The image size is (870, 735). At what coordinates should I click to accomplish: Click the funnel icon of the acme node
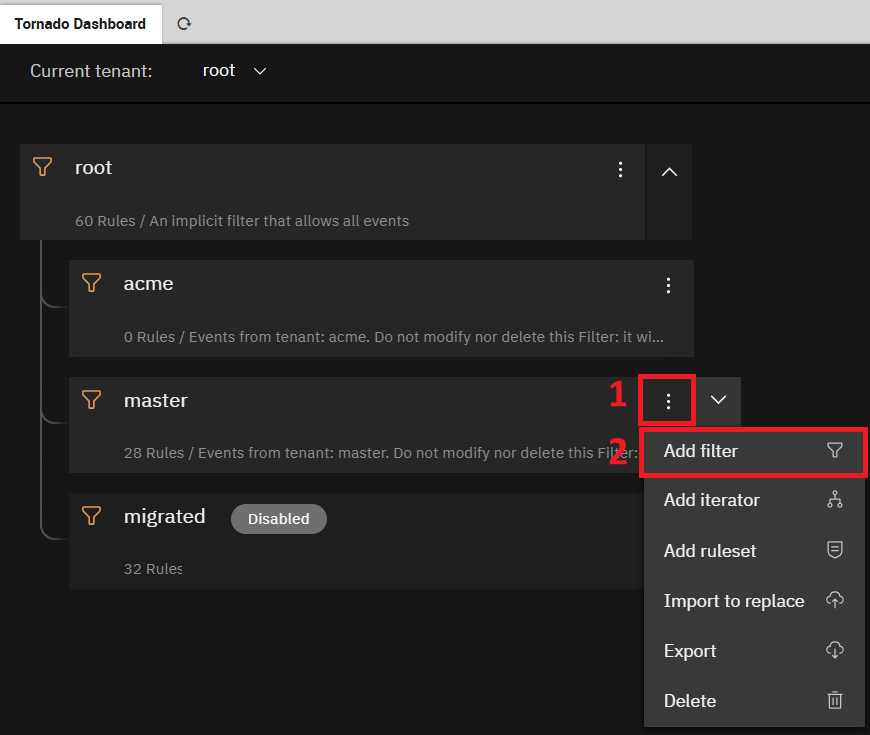92,283
